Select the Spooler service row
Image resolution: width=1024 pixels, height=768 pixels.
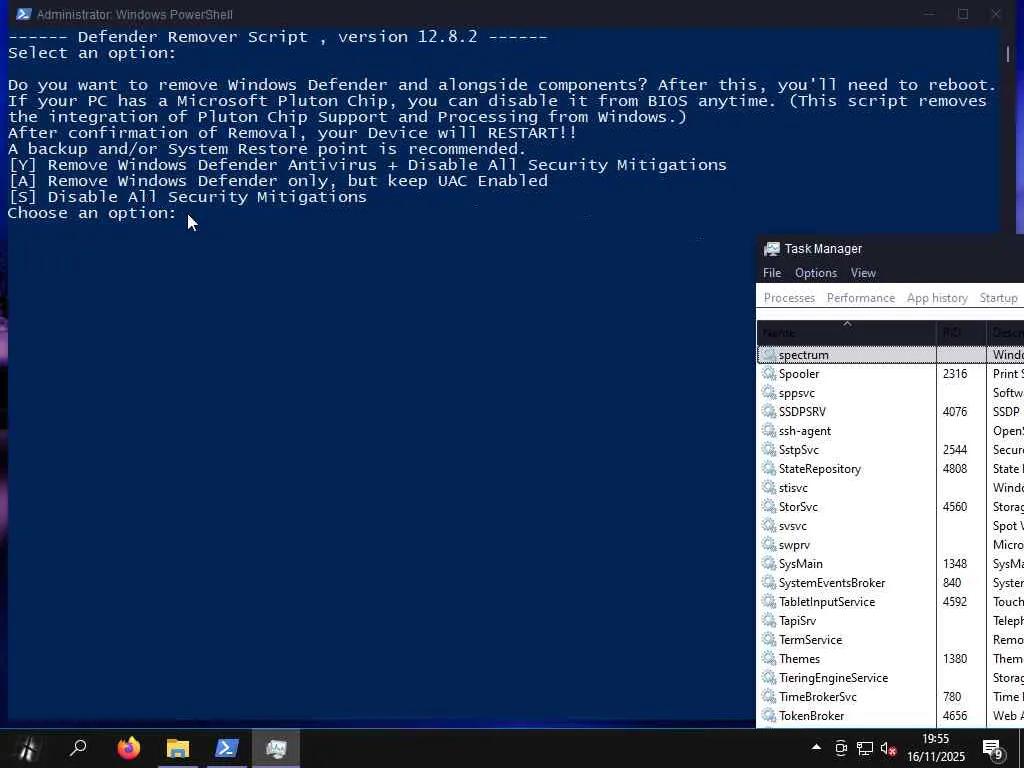(x=890, y=374)
